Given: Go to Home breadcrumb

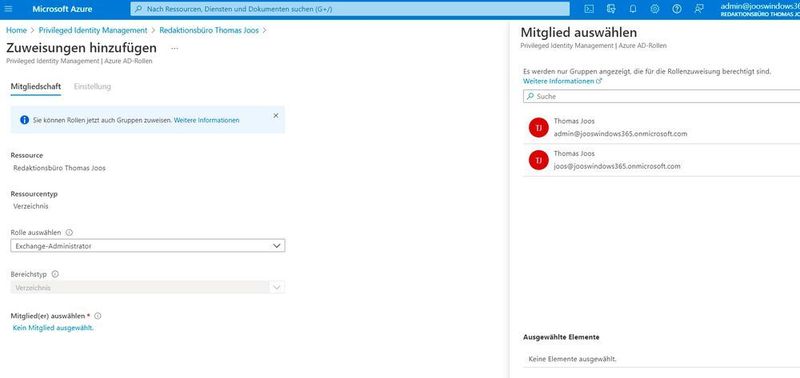Looking at the screenshot, I should pos(16,30).
